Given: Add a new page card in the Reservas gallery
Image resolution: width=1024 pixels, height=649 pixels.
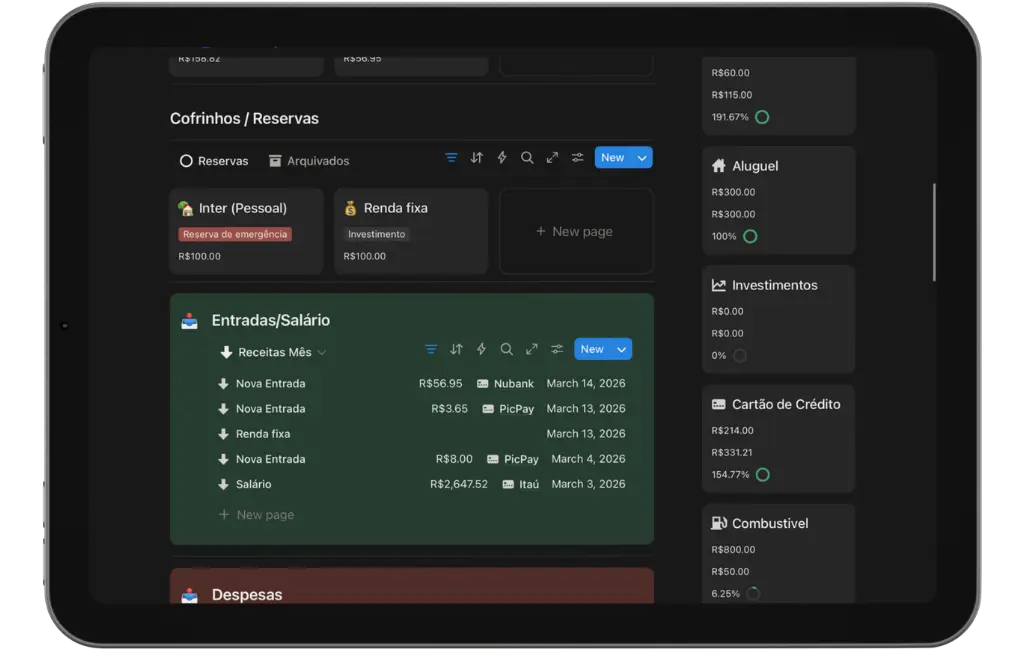Looking at the screenshot, I should click(x=576, y=231).
